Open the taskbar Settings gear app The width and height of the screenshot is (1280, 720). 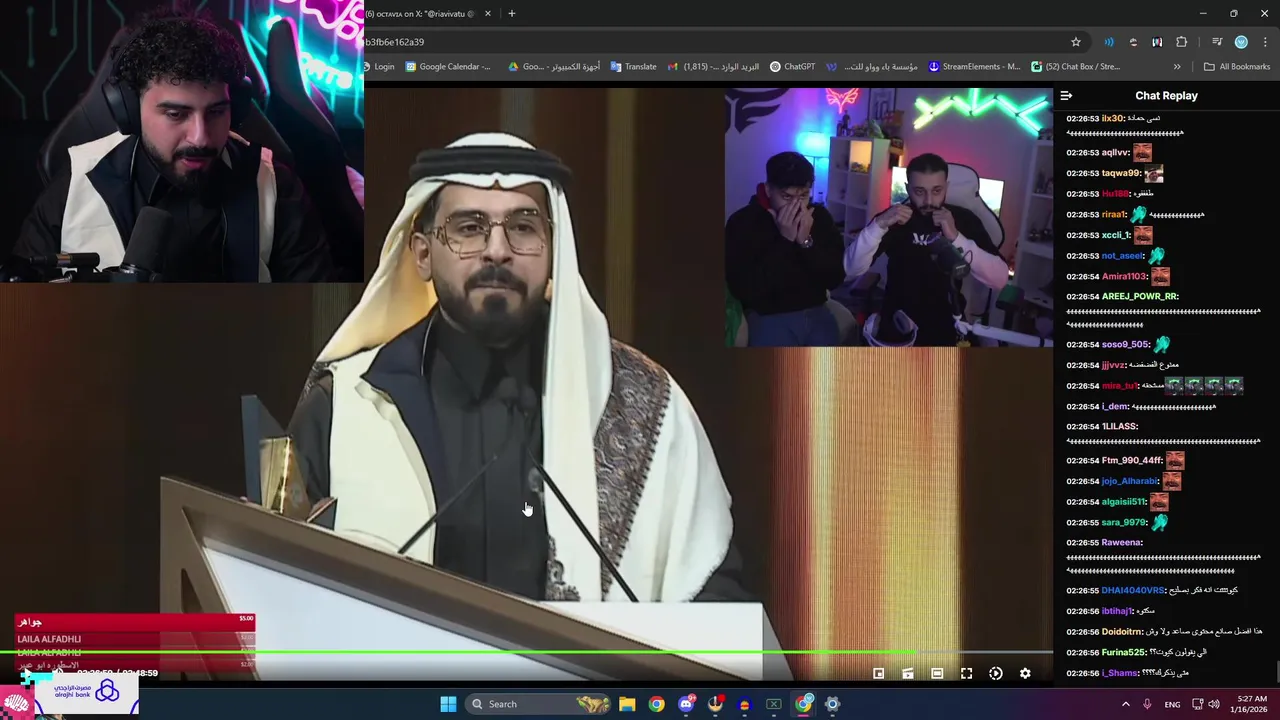832,704
